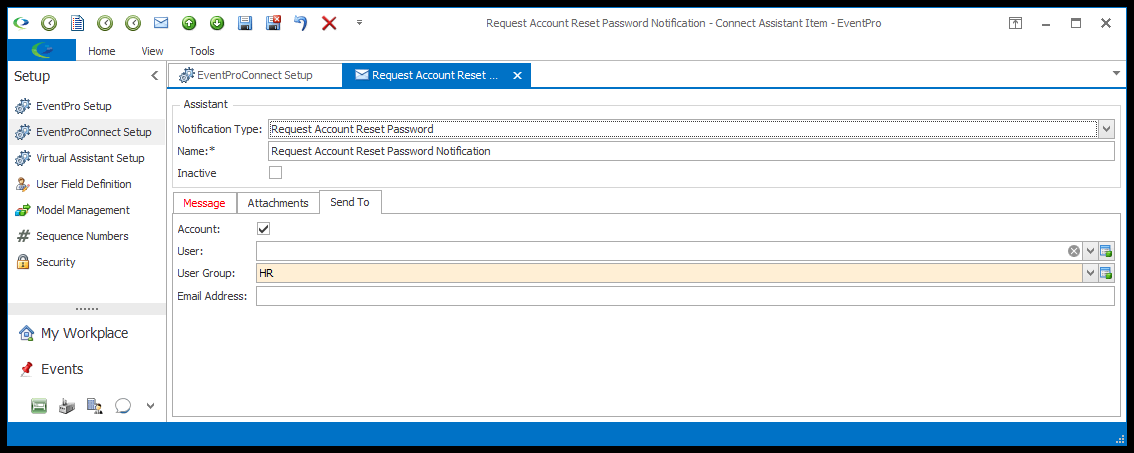
Task: Open the document list icon in toolbar
Action: [x=77, y=23]
